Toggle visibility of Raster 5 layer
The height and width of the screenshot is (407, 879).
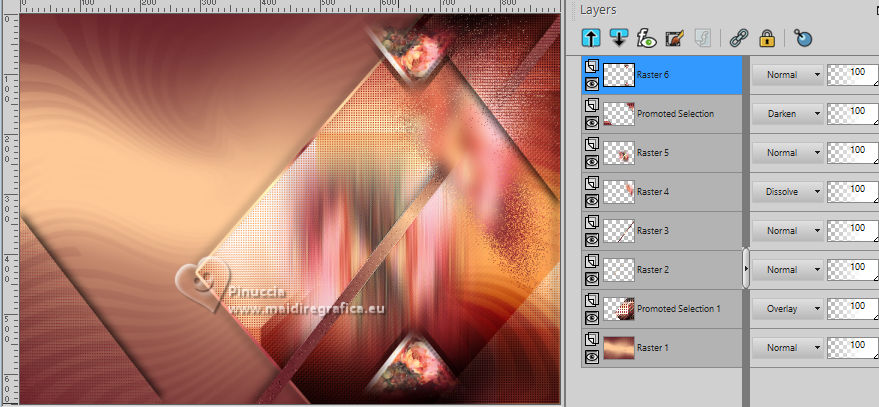tap(592, 161)
